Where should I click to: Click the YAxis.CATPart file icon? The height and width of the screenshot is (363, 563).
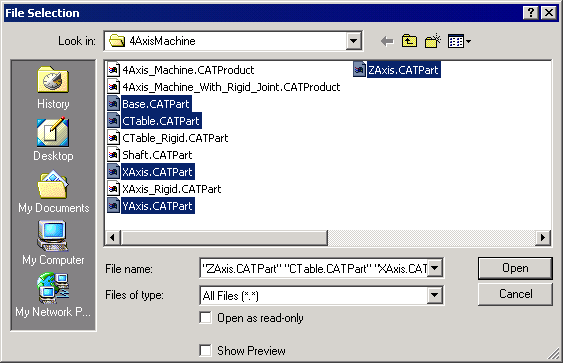coord(113,206)
